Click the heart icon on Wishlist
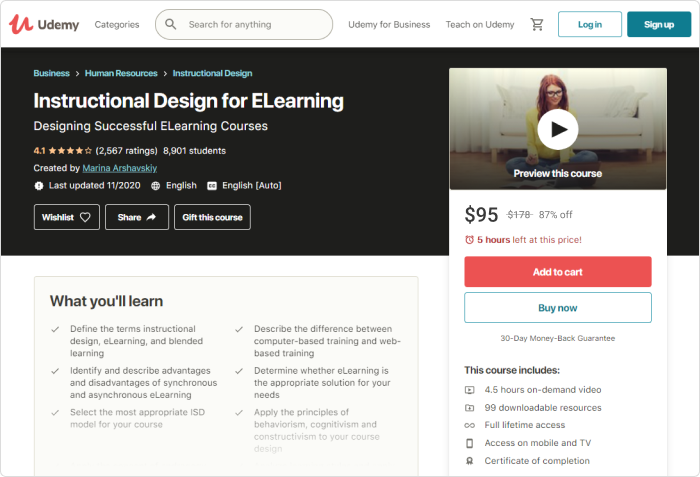700x477 pixels. (85, 217)
